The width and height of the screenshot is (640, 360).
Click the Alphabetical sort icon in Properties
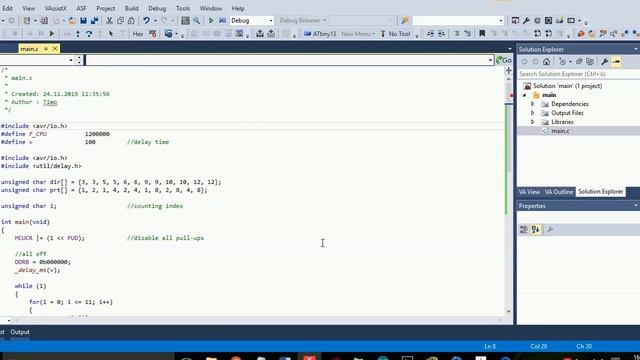(536, 230)
